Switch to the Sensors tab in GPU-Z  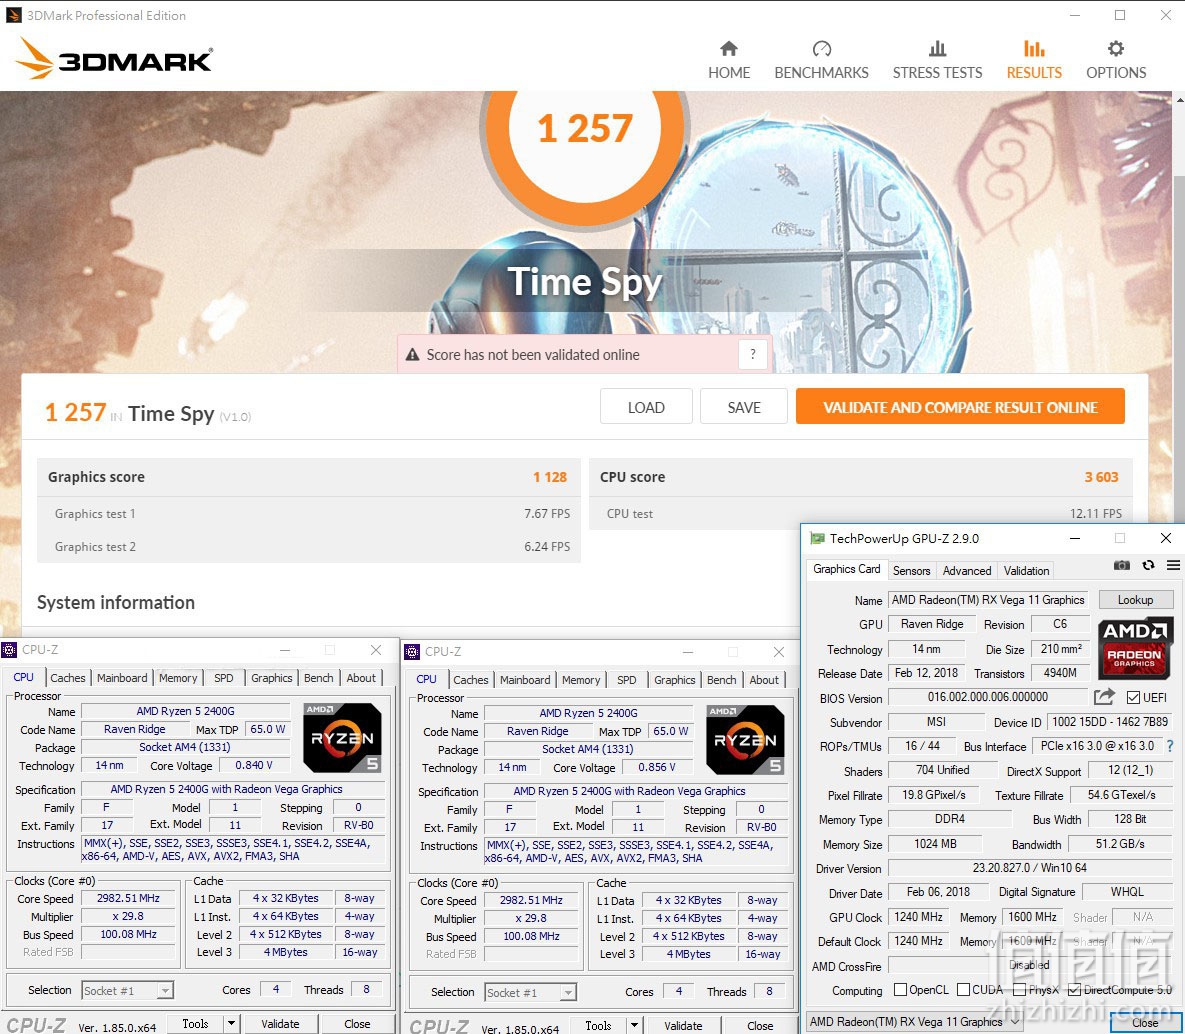pyautogui.click(x=911, y=571)
